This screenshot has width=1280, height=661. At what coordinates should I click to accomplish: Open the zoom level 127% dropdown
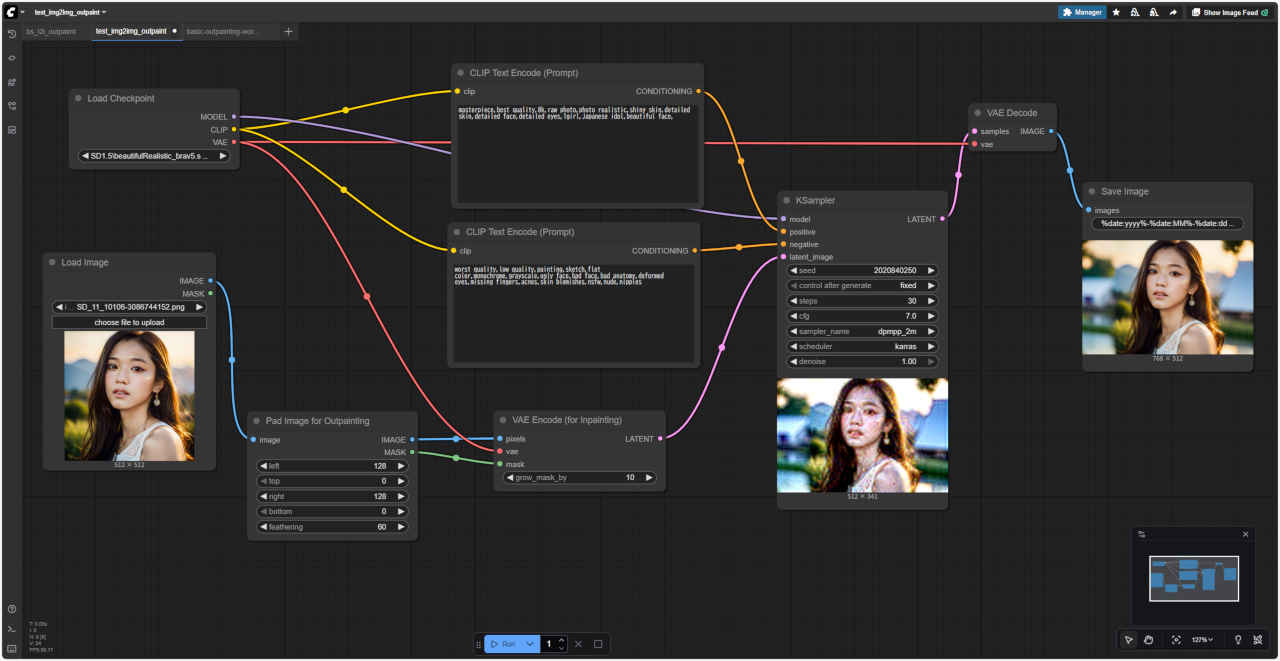[1203, 640]
